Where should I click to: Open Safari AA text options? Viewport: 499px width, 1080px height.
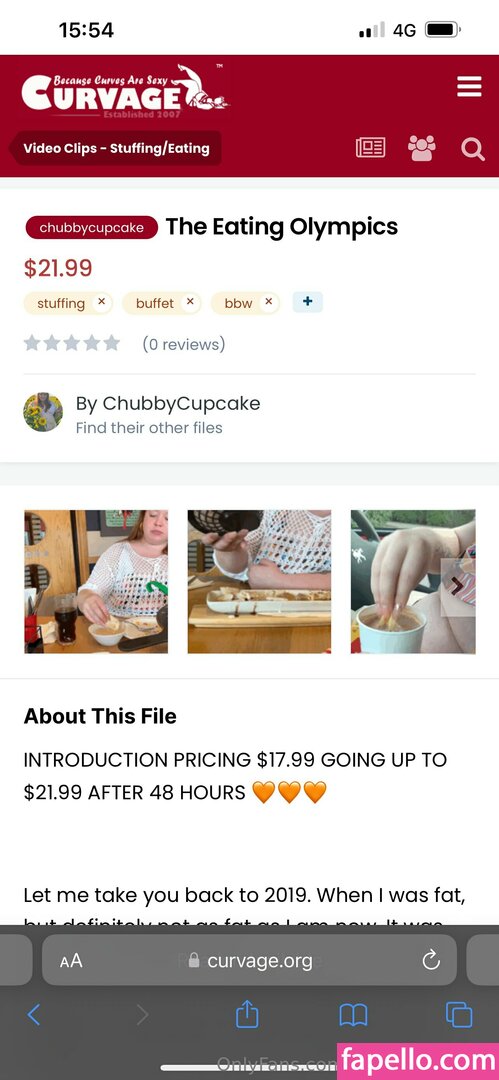coord(71,960)
